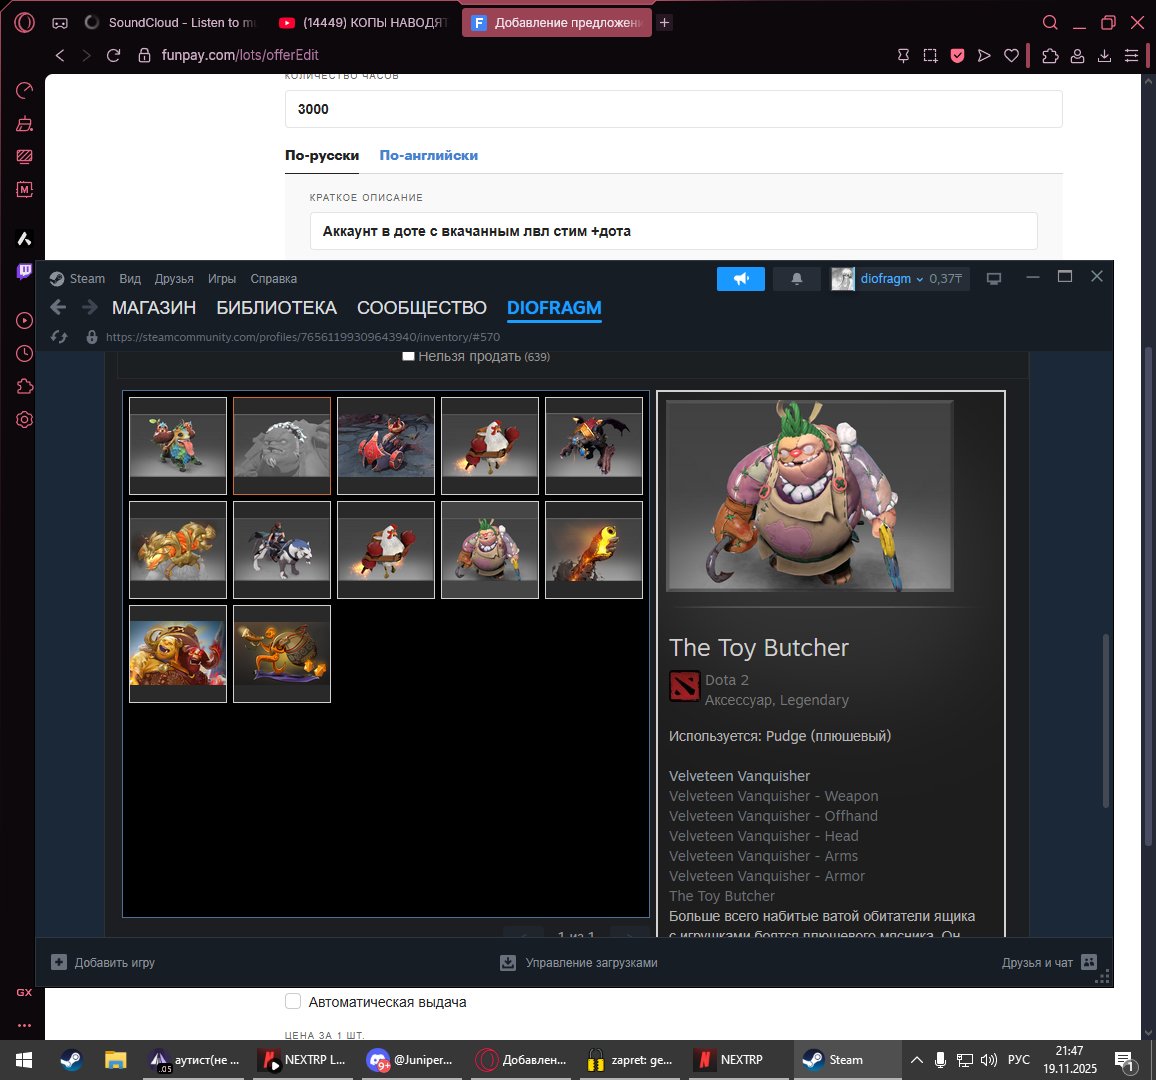This screenshot has height=1080, width=1156.
Task: Open browsing history clock icon in sidebar
Action: tap(23, 352)
